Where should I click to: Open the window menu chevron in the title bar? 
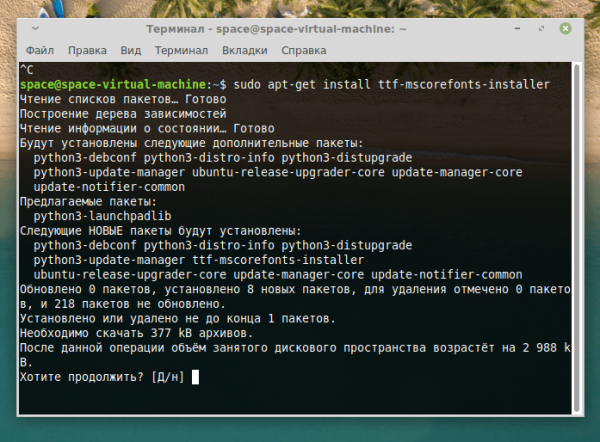(x=35, y=28)
